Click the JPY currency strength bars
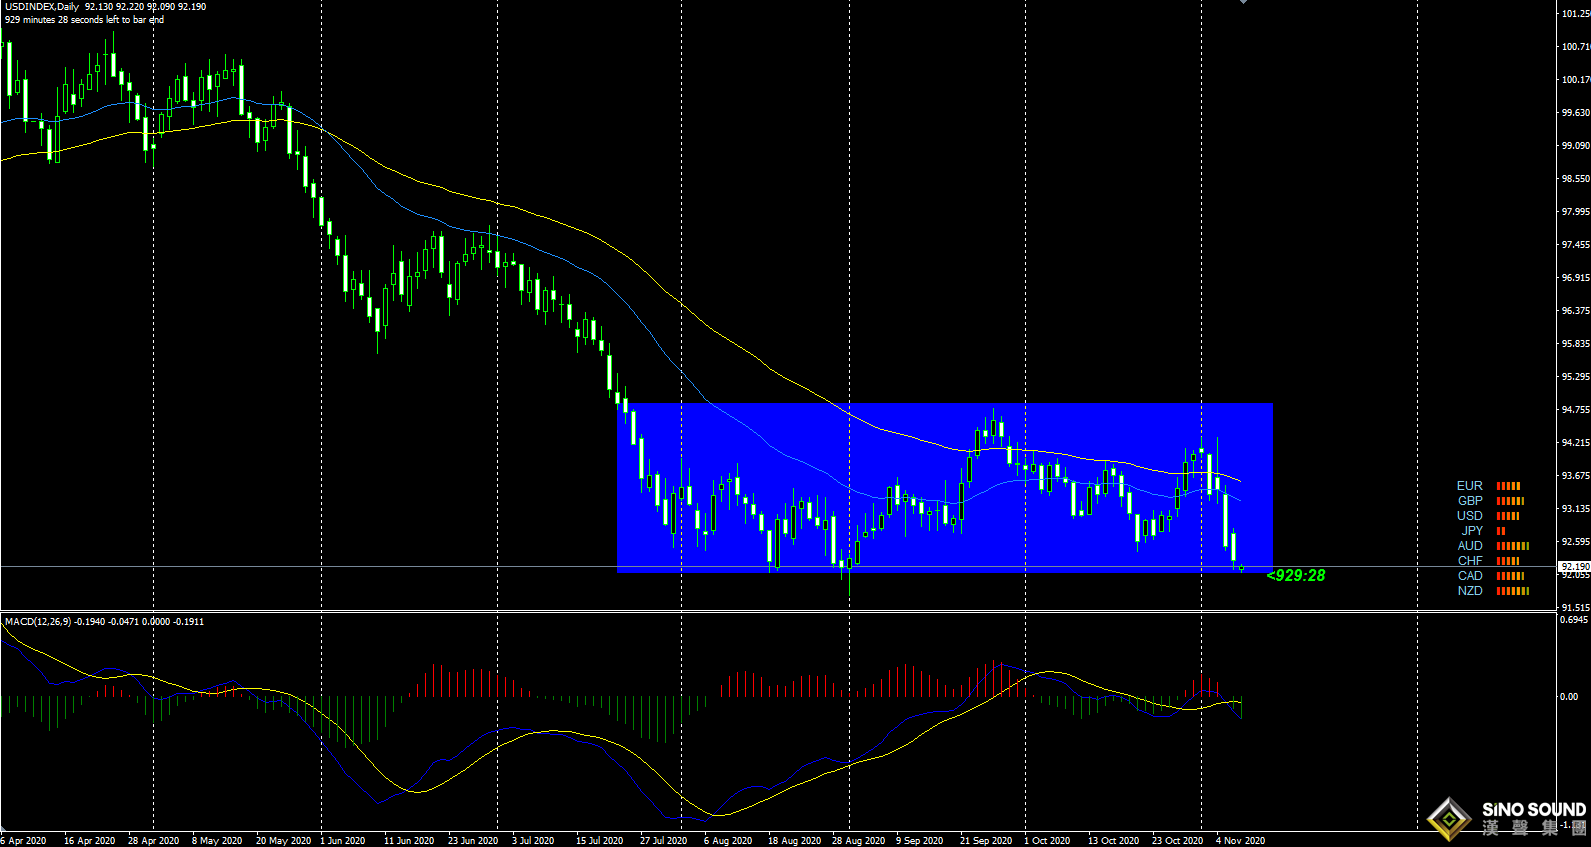1591x847 pixels. pyautogui.click(x=1501, y=531)
